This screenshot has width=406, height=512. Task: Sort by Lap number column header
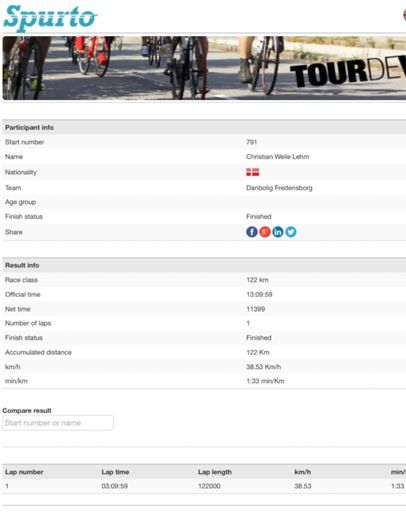click(24, 472)
